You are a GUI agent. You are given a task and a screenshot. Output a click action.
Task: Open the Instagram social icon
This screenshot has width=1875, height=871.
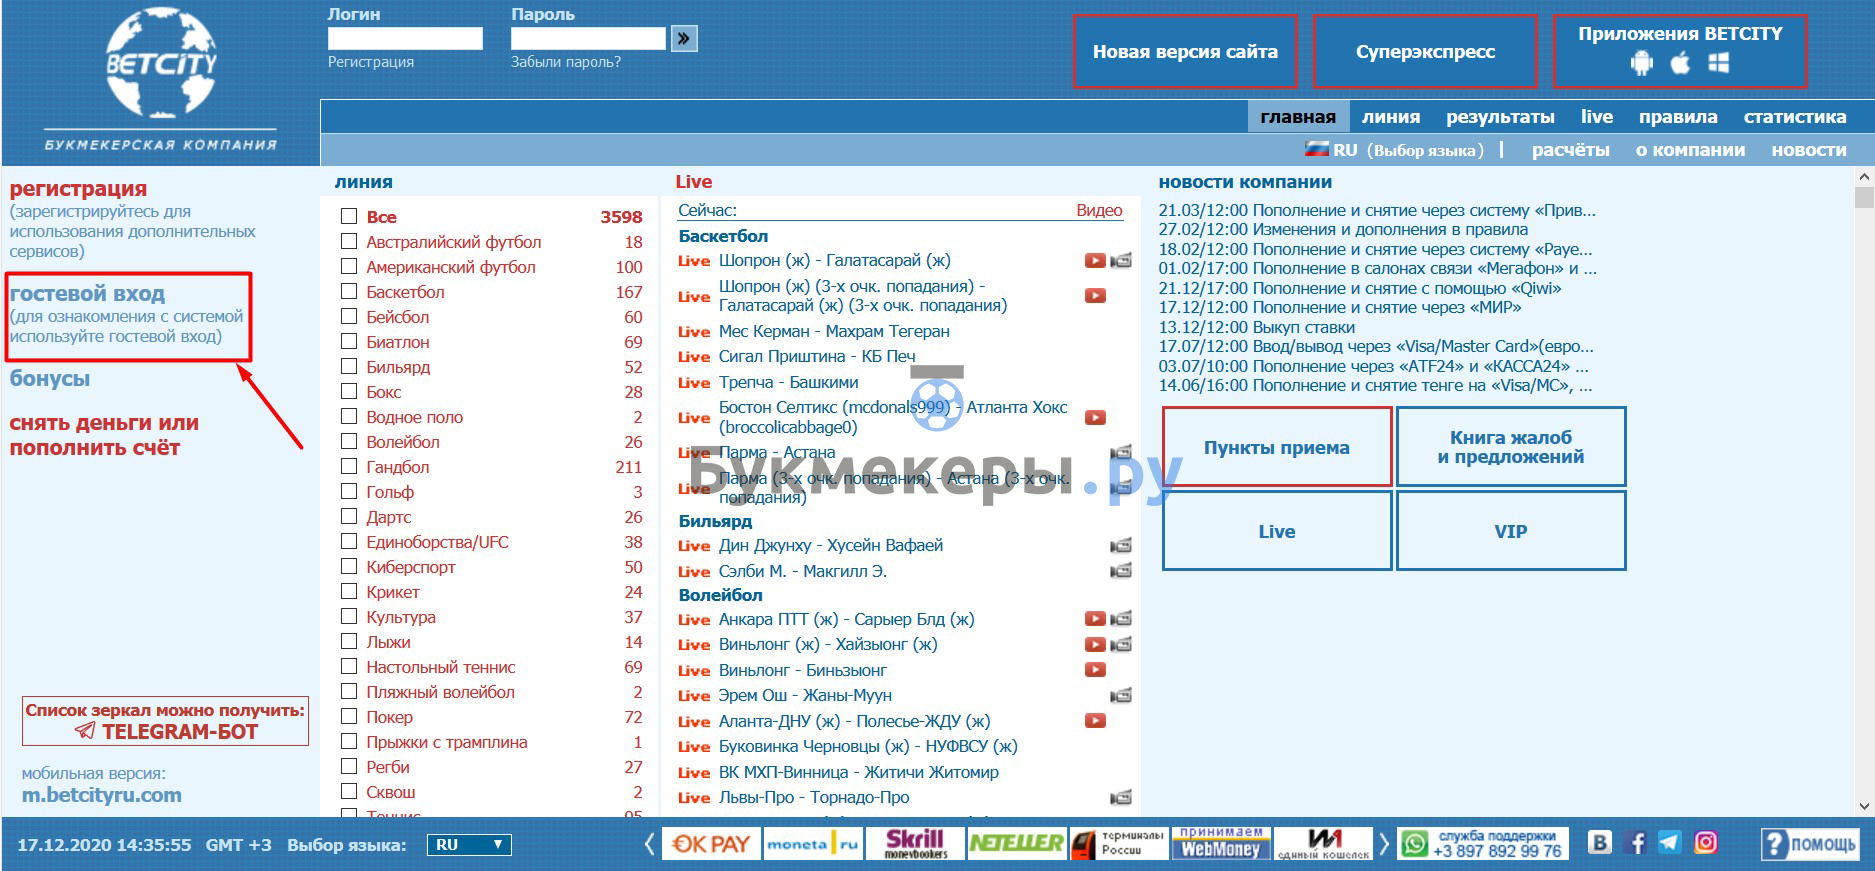[1705, 843]
